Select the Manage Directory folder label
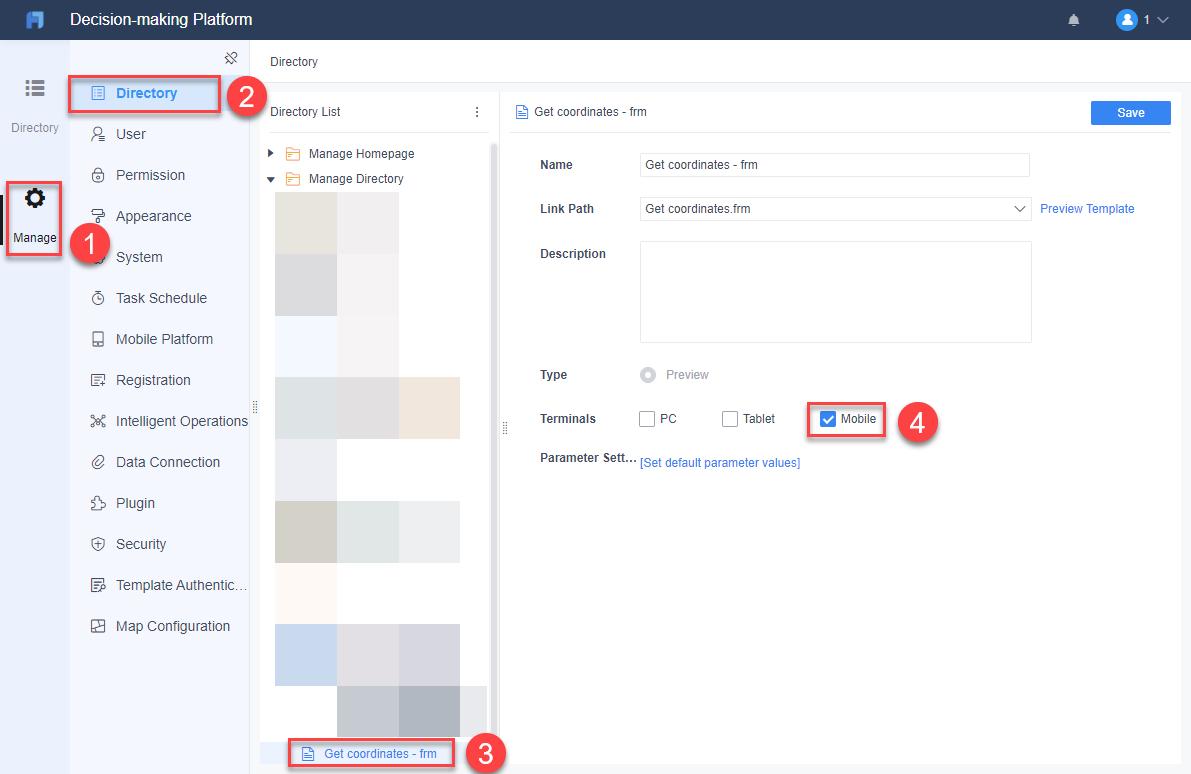The height and width of the screenshot is (774, 1191). [x=356, y=179]
